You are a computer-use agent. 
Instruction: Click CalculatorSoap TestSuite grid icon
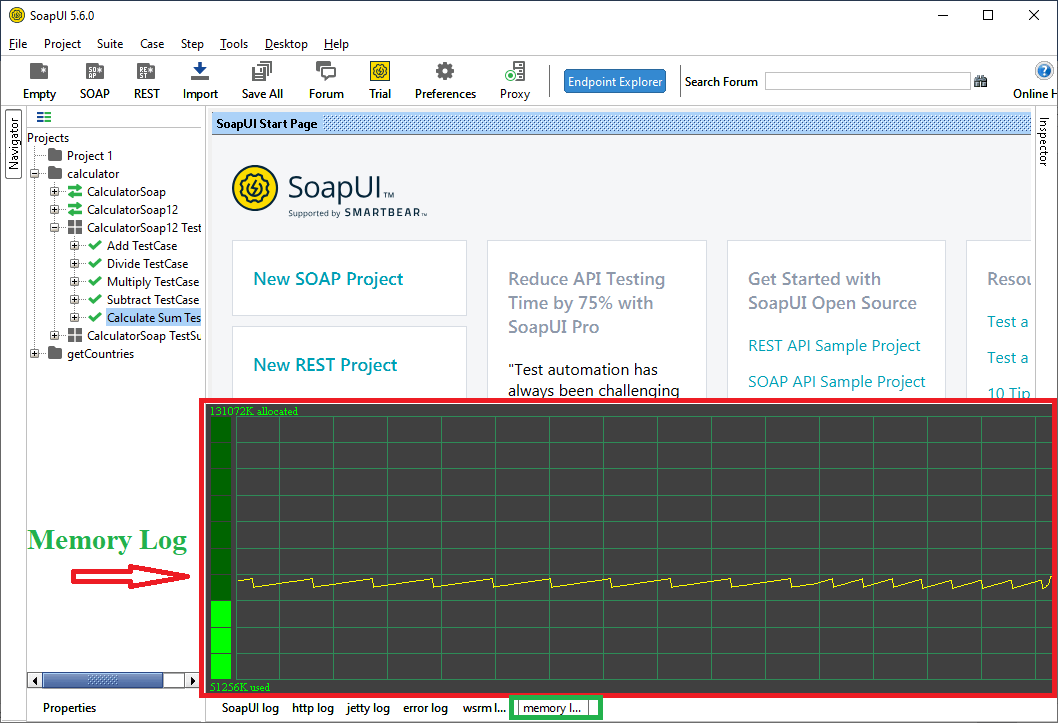[x=75, y=335]
